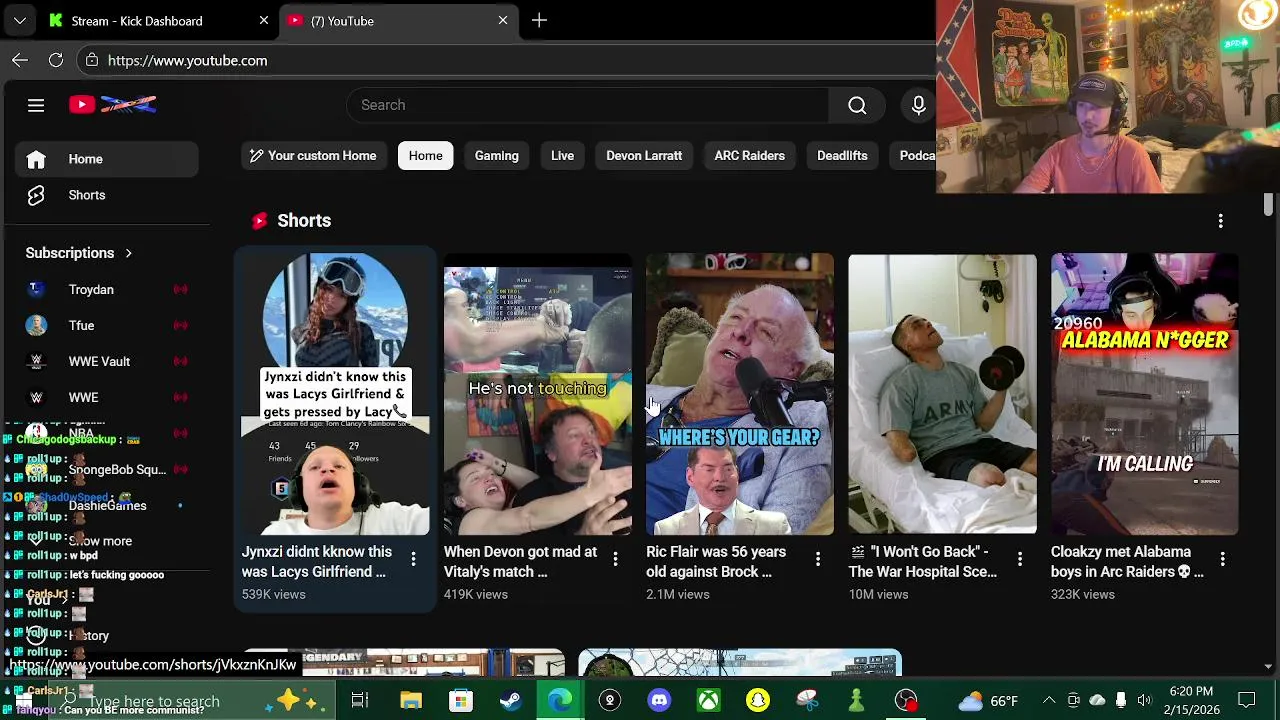This screenshot has width=1280, height=720.
Task: Open options for Devon Vitaly's match short
Action: tap(615, 559)
